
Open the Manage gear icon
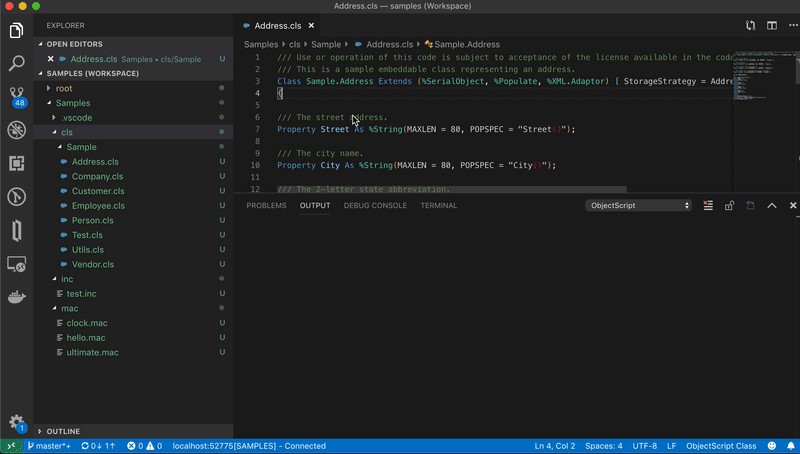point(16,422)
